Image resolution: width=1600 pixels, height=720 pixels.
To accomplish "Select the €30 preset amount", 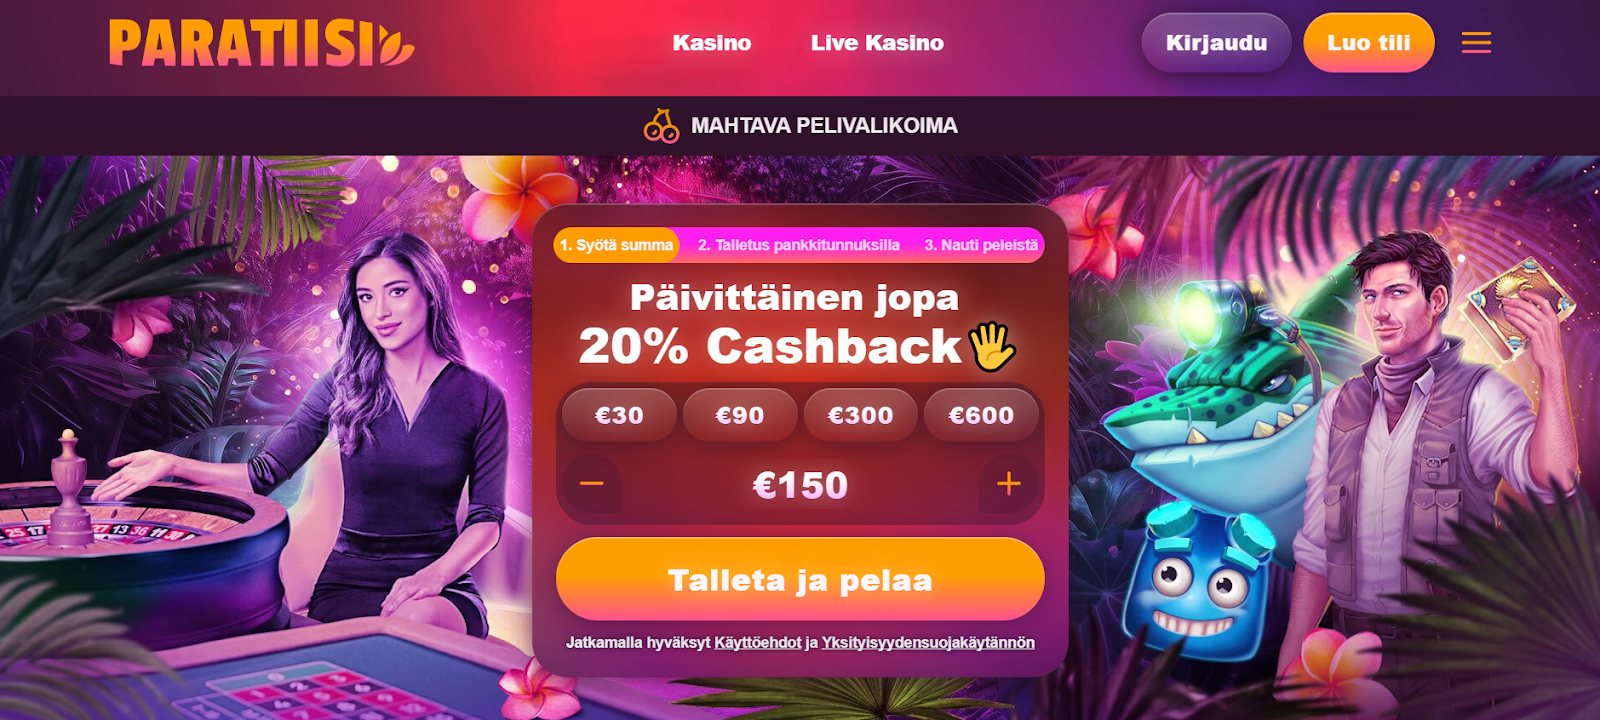I will (619, 415).
